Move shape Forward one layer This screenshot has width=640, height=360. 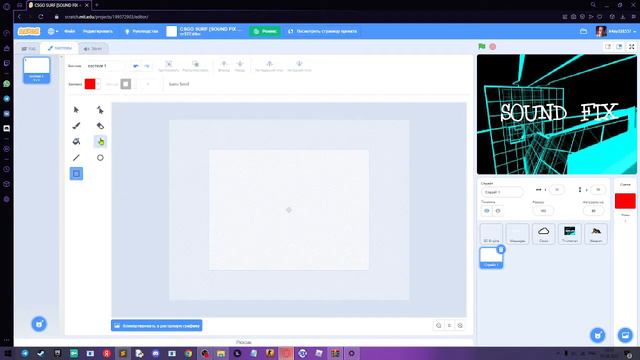[x=224, y=65]
